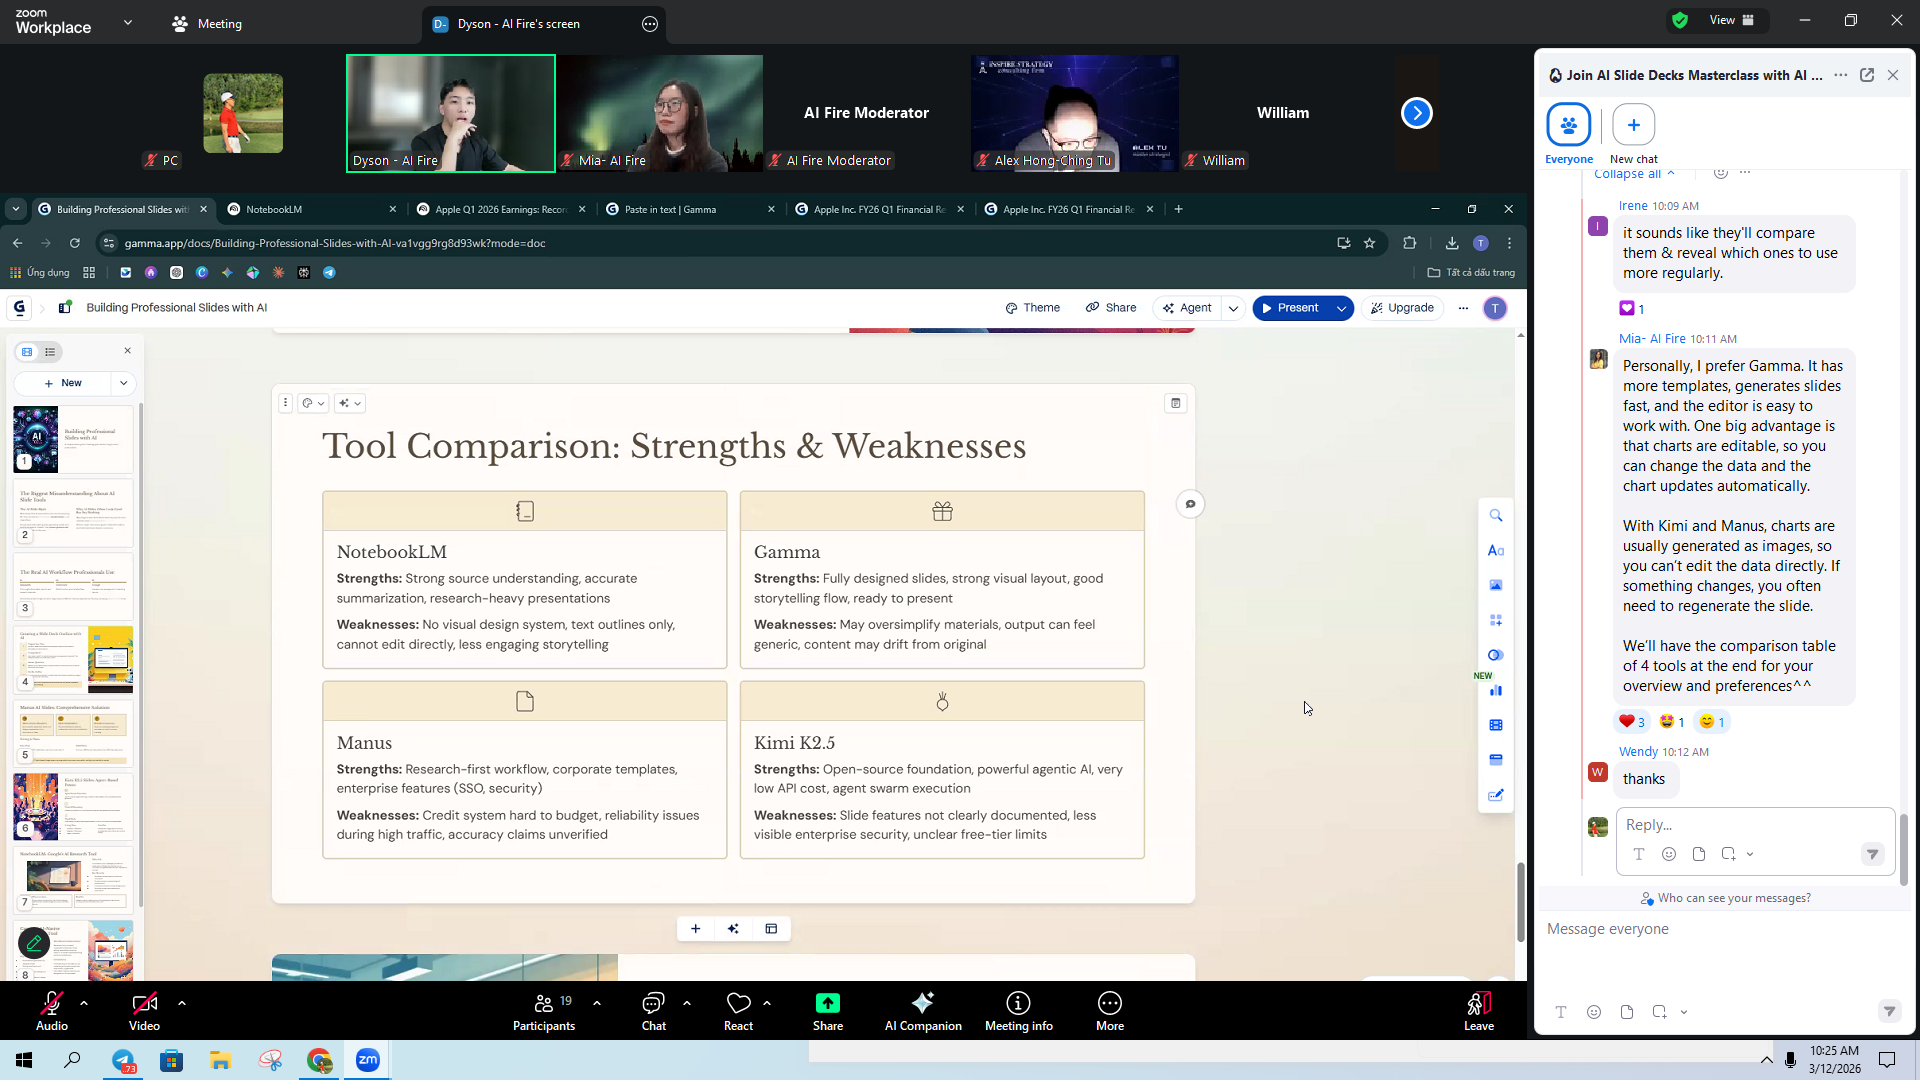Mute the Audio in Zoom
The width and height of the screenshot is (1920, 1080).
coord(51,1010)
